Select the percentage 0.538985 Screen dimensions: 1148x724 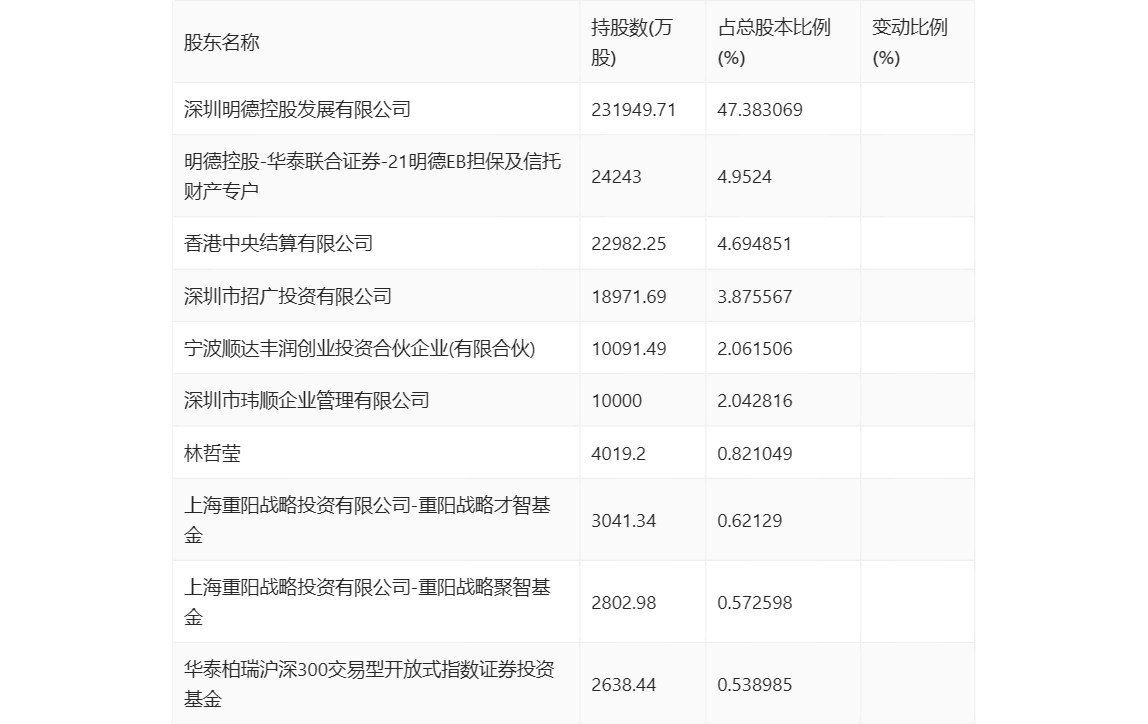(755, 684)
